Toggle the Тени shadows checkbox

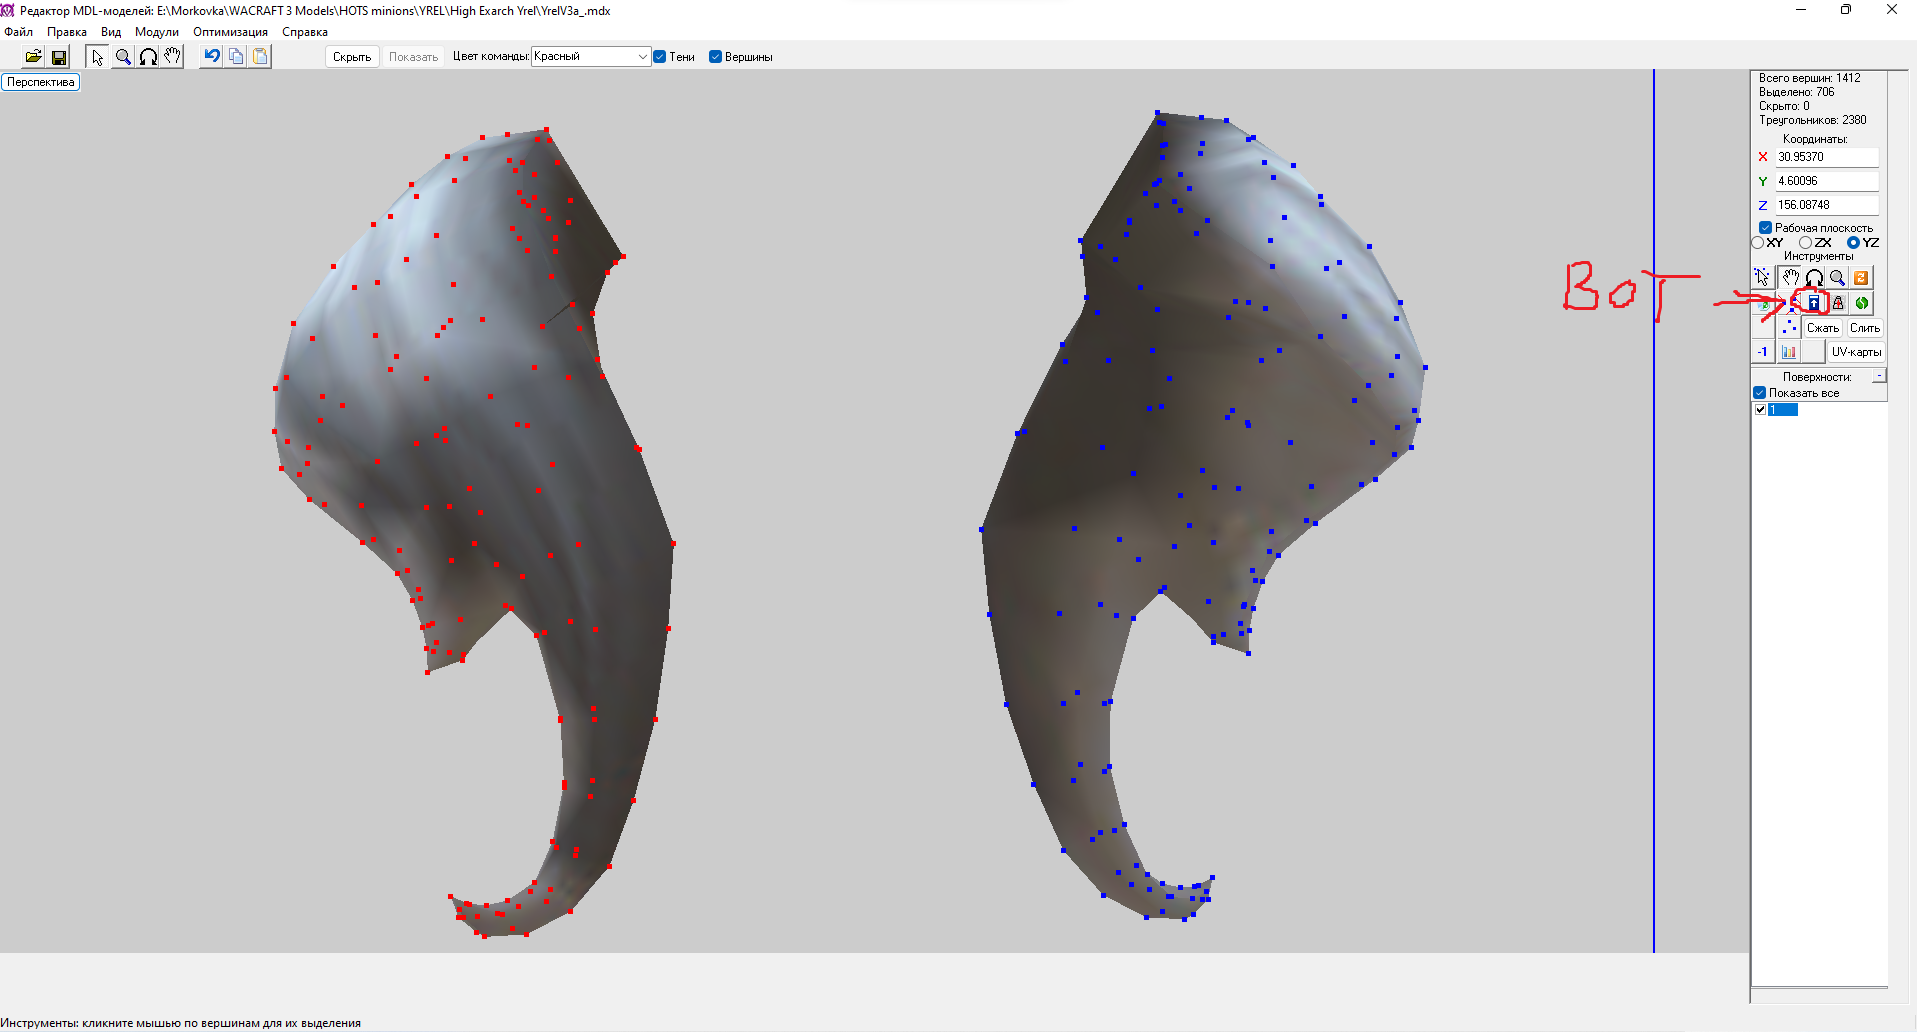[x=660, y=57]
